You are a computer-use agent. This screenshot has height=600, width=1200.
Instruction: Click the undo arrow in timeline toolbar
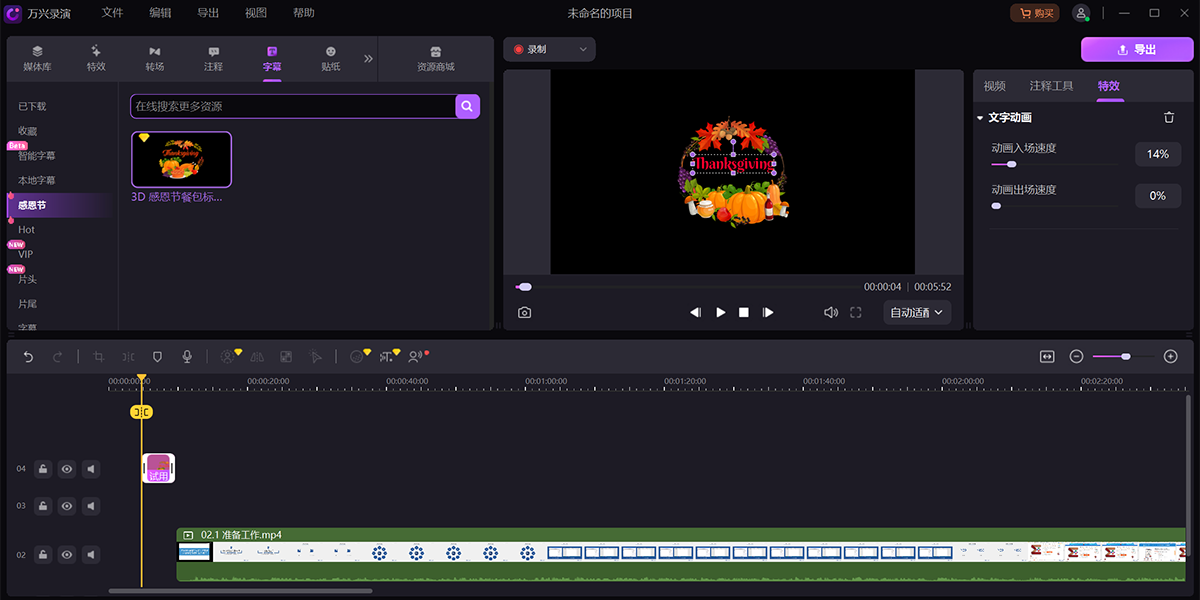point(28,356)
